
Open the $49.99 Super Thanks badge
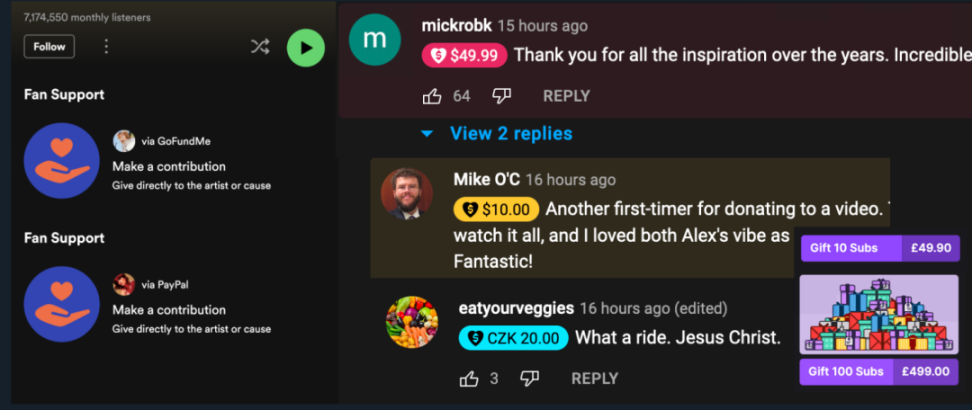tap(464, 56)
